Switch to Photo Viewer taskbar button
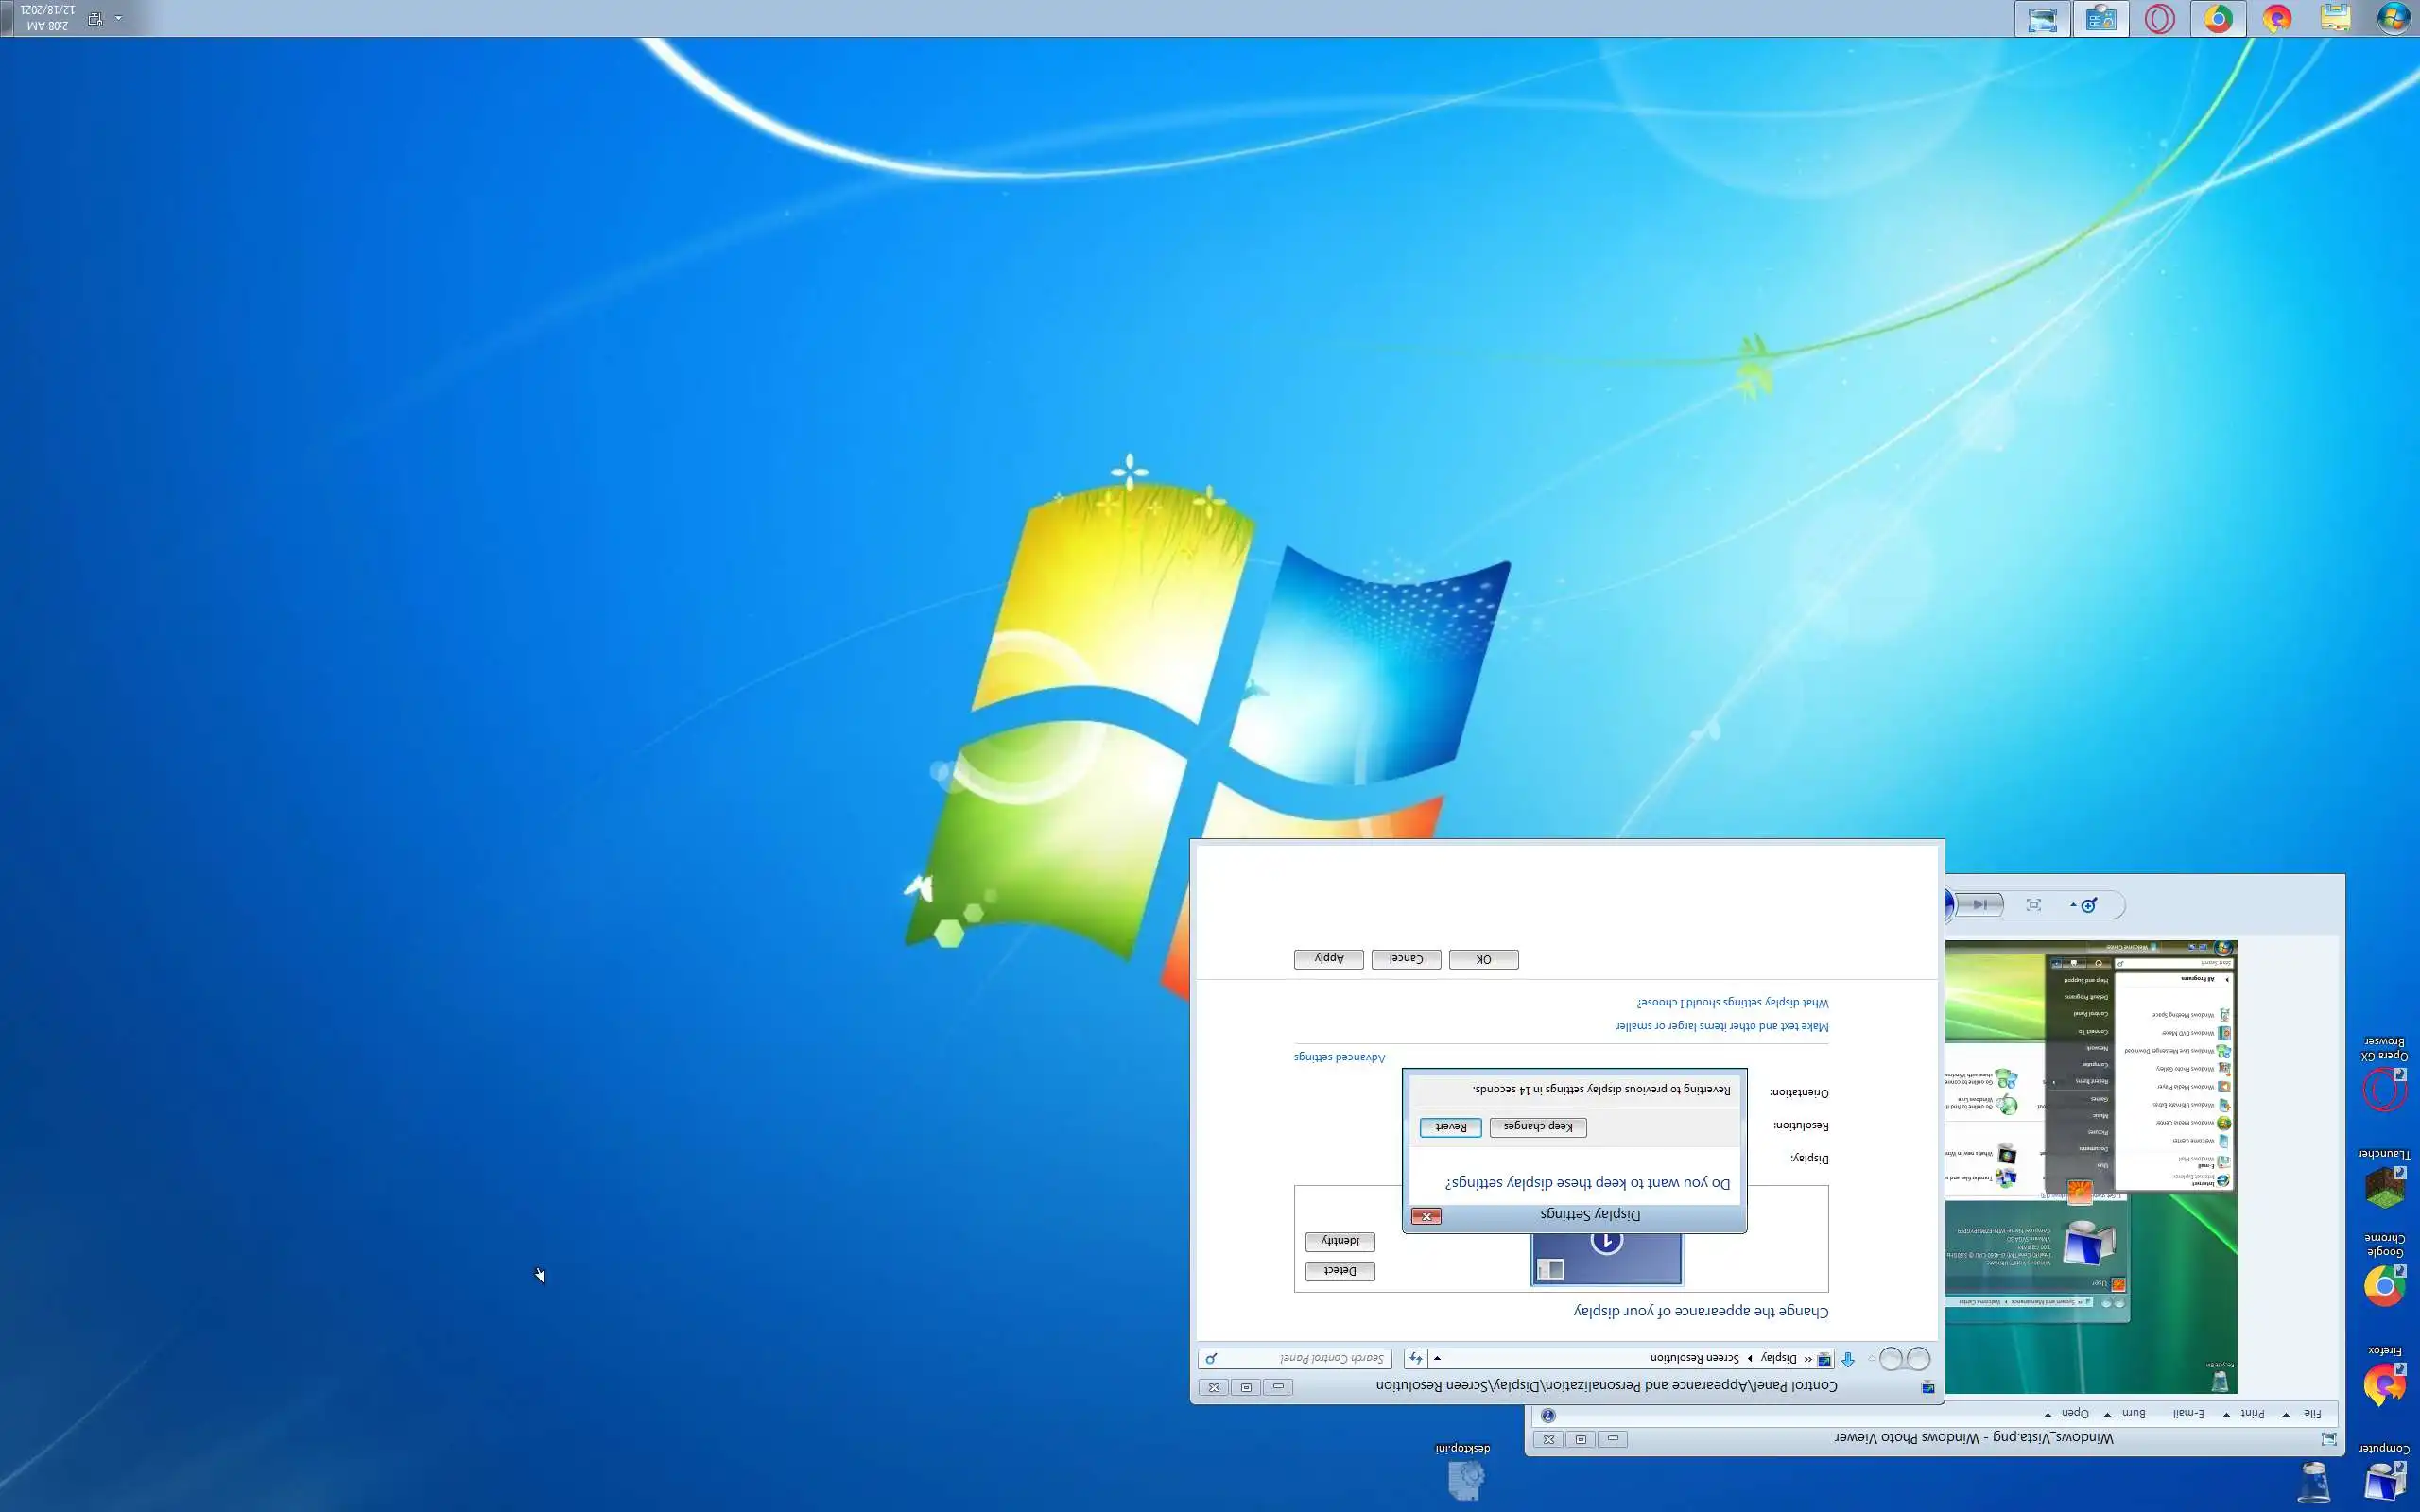 pyautogui.click(x=2042, y=19)
